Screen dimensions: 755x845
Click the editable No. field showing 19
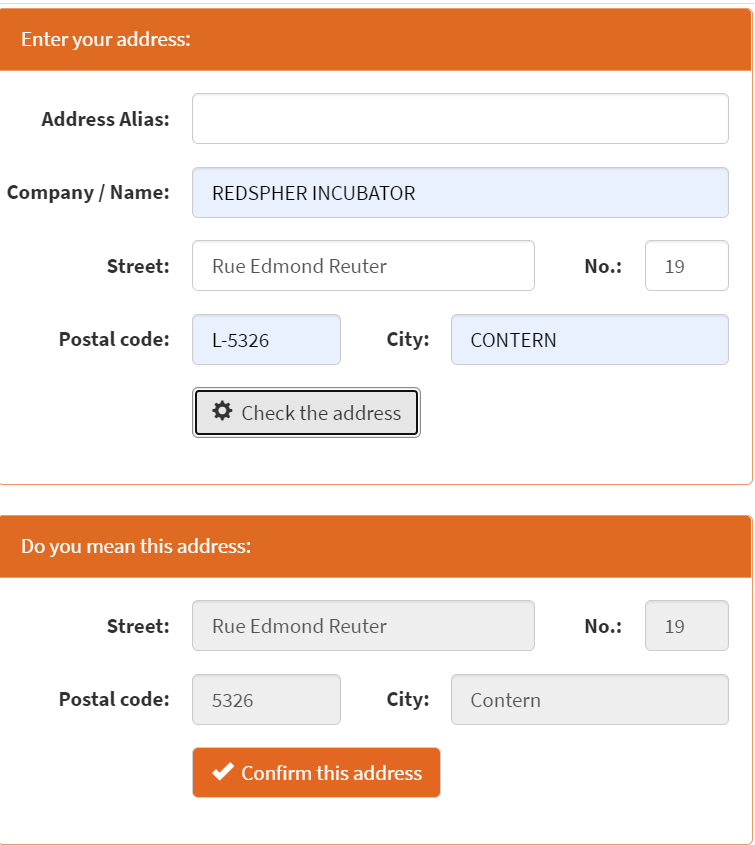tap(687, 266)
